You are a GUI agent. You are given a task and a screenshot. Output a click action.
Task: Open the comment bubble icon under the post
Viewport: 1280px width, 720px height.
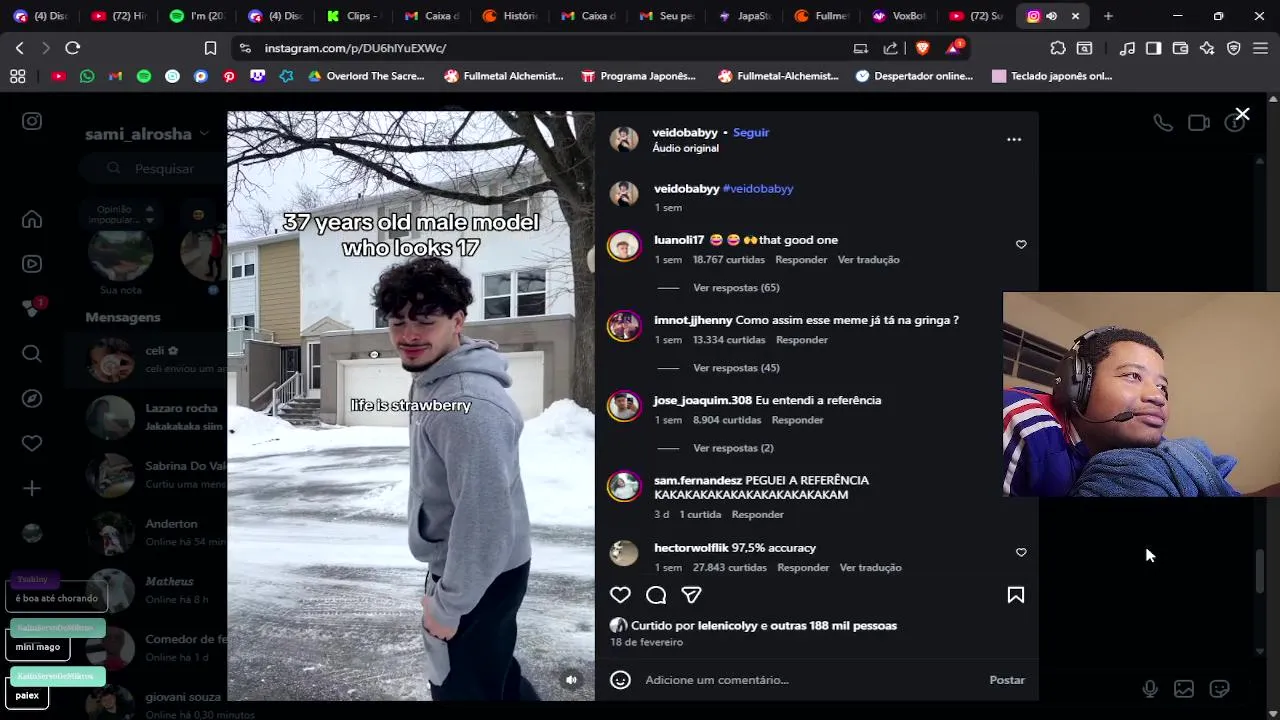click(656, 595)
